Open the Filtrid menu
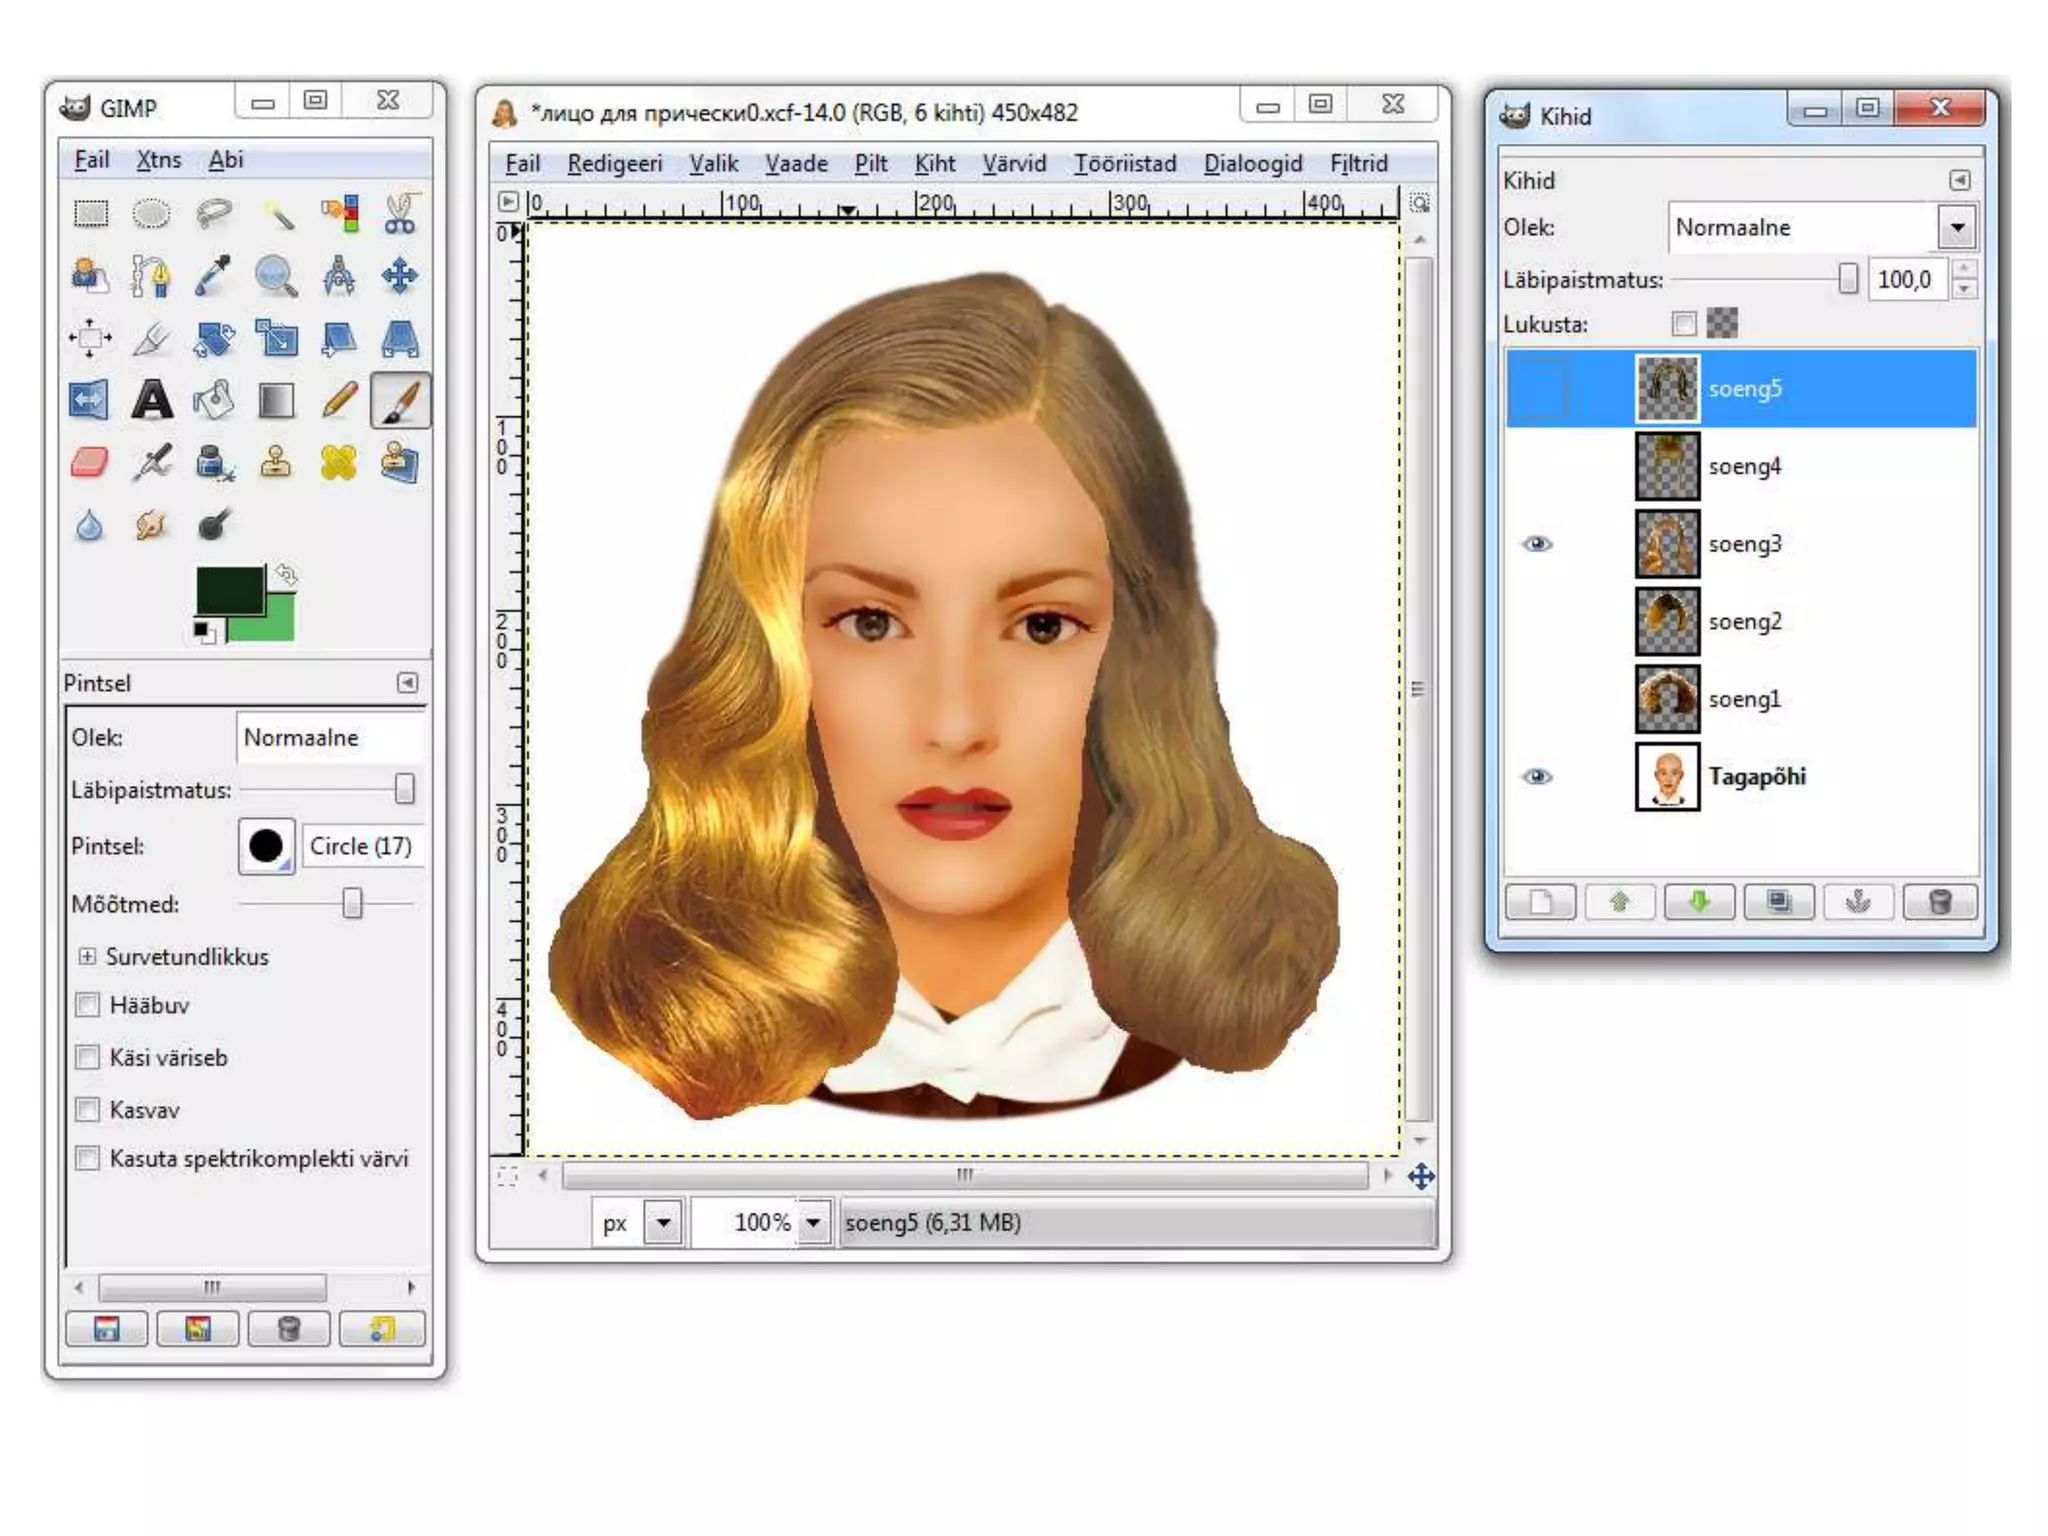Screen dimensions: 2048x1536 [x=1358, y=163]
